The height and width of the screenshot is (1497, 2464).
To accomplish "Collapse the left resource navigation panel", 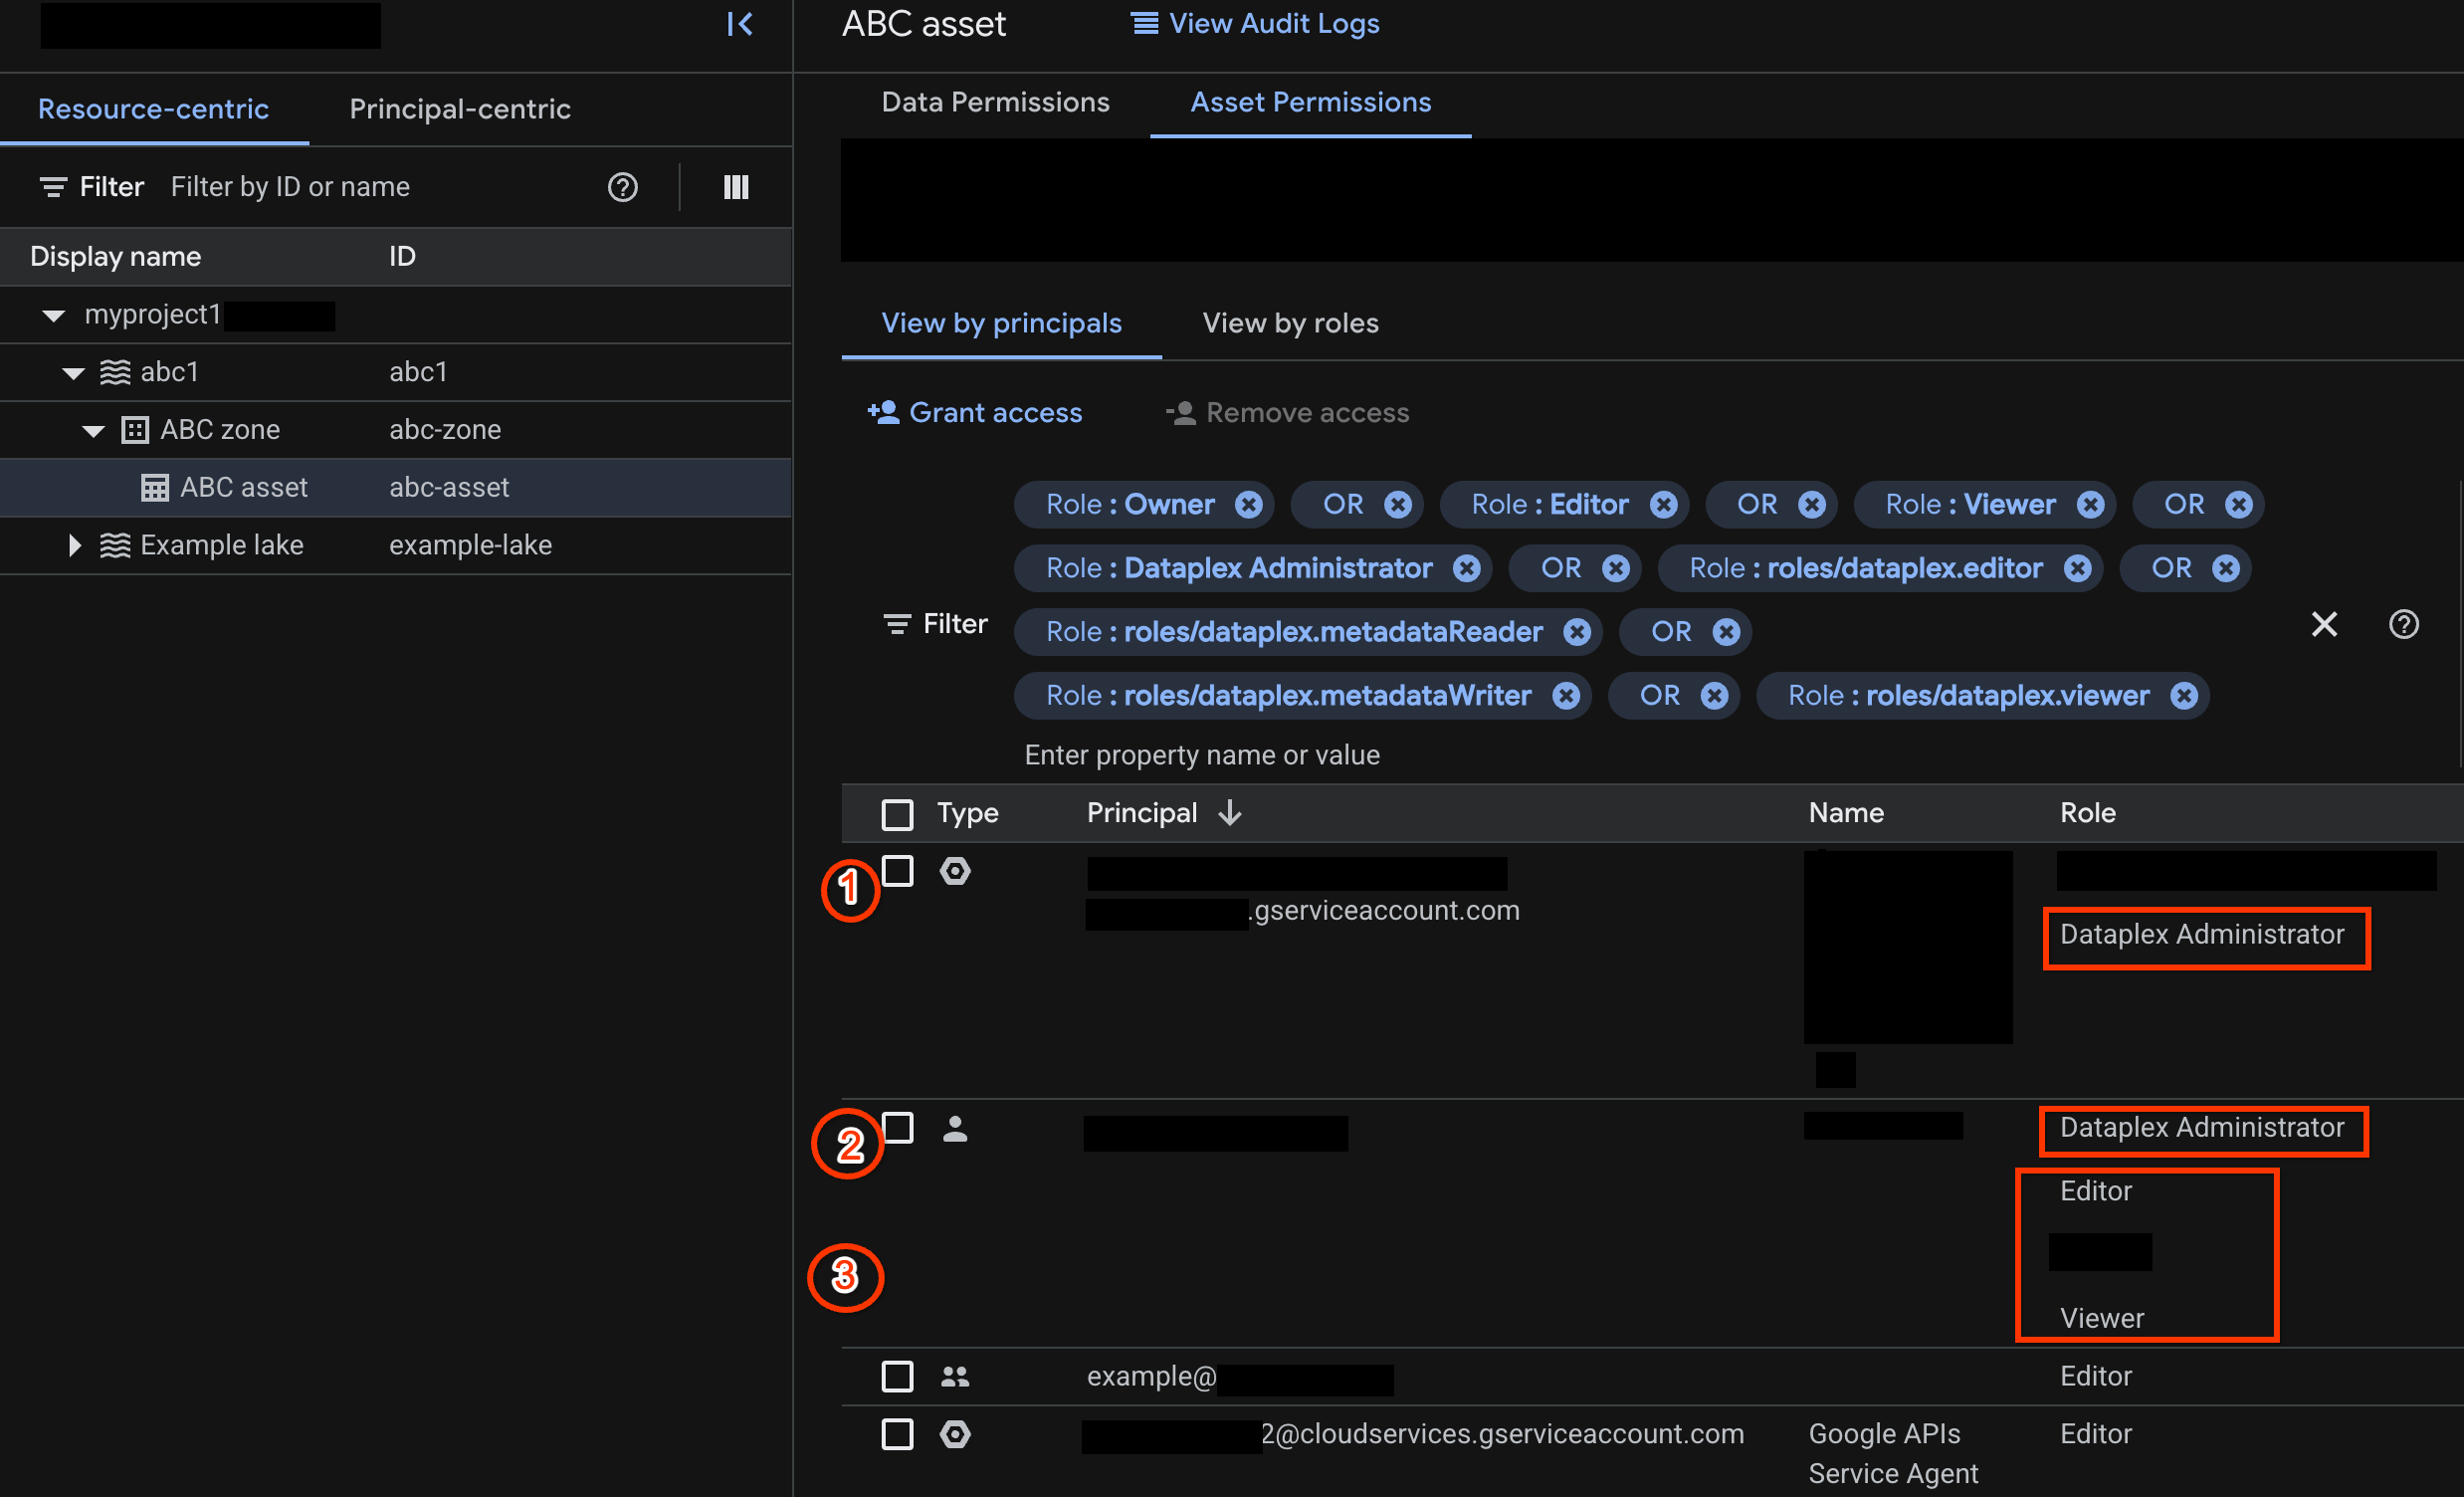I will pyautogui.click(x=739, y=24).
